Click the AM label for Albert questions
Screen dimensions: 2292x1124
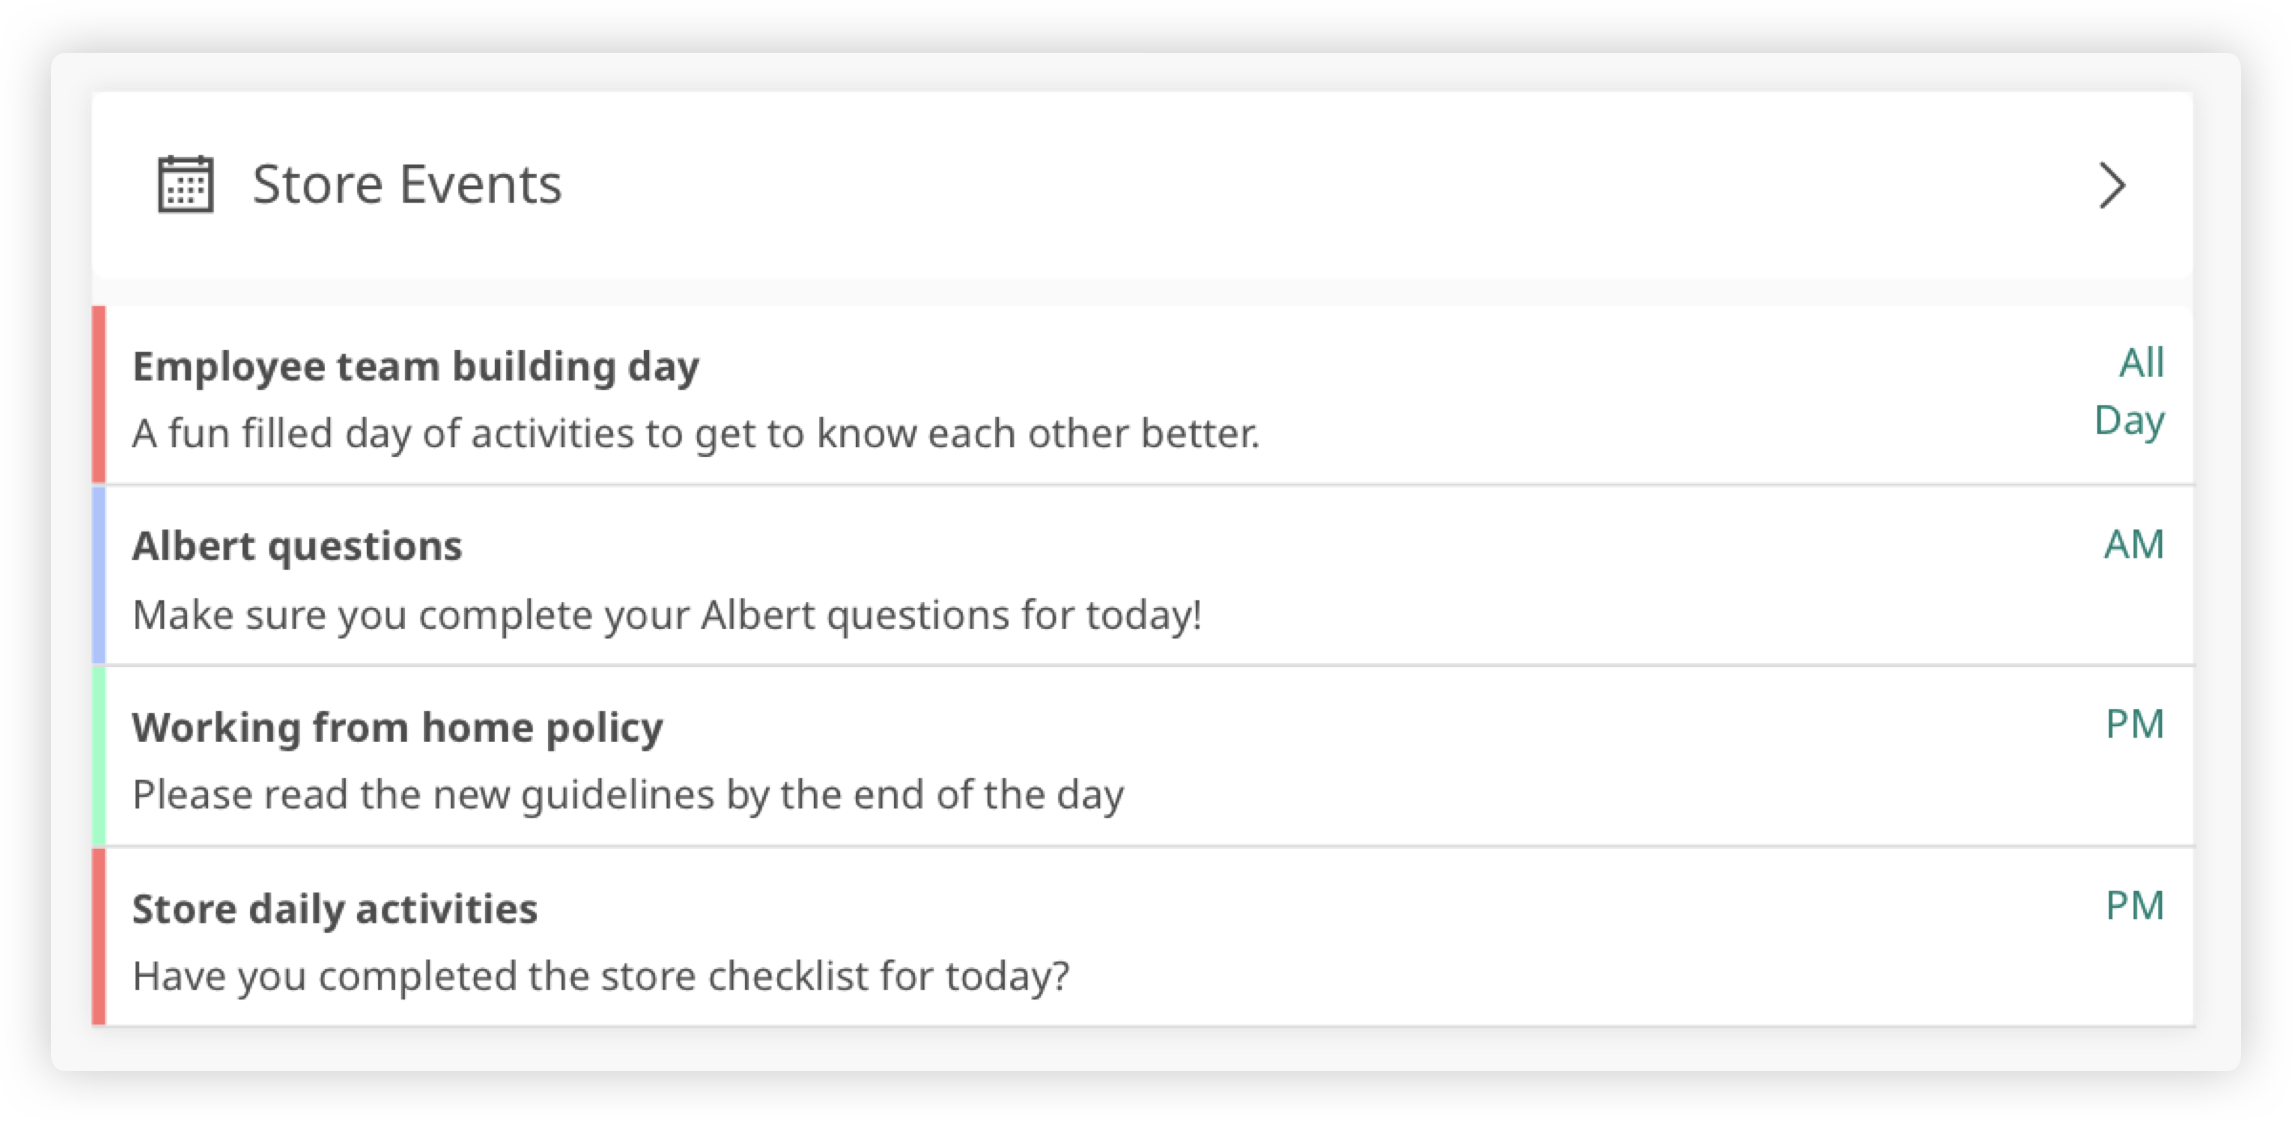coord(2133,545)
